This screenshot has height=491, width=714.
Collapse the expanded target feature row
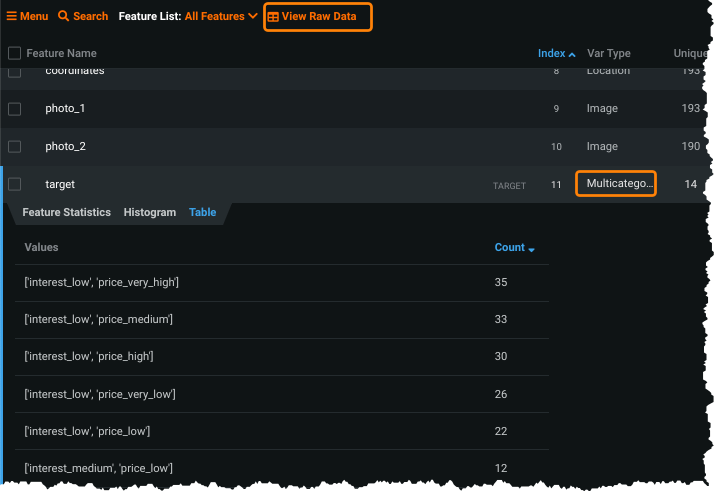260,184
